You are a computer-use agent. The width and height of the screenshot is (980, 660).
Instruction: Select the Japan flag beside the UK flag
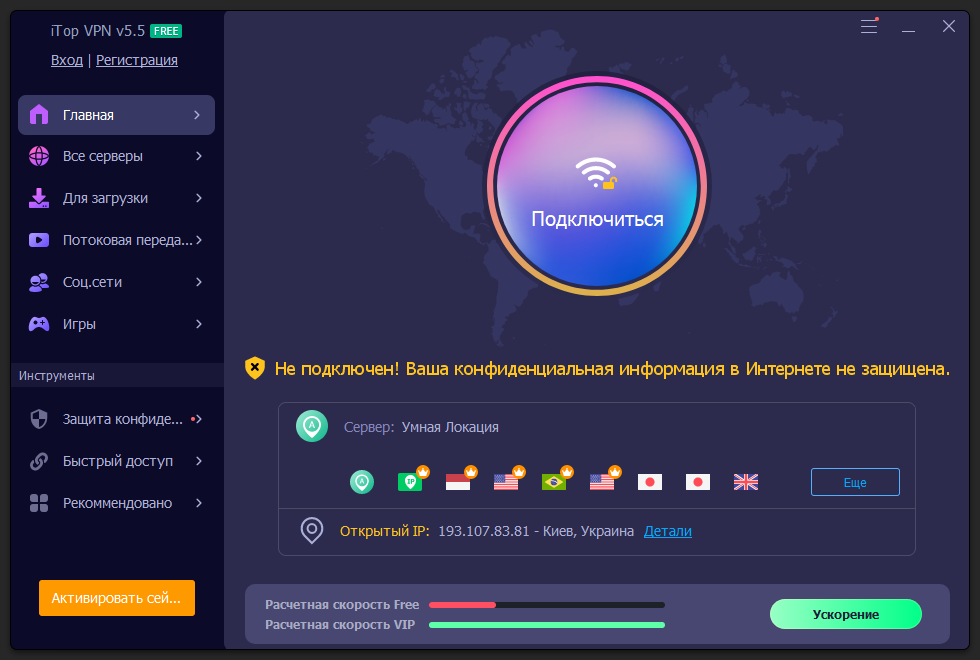pos(698,482)
